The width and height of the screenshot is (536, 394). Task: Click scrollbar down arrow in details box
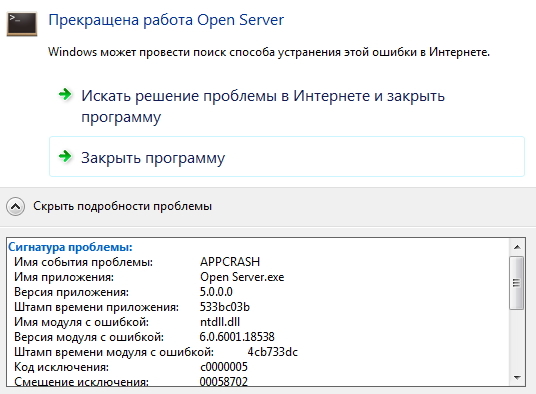517,378
